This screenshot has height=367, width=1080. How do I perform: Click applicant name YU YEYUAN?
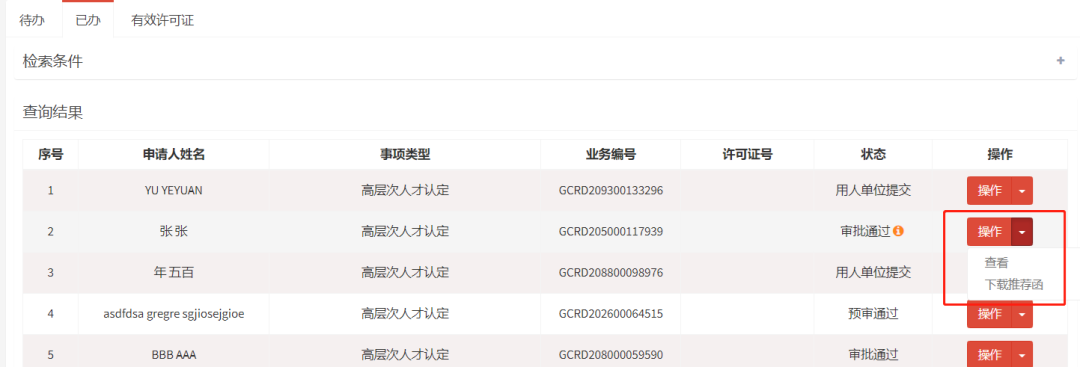[x=174, y=191]
